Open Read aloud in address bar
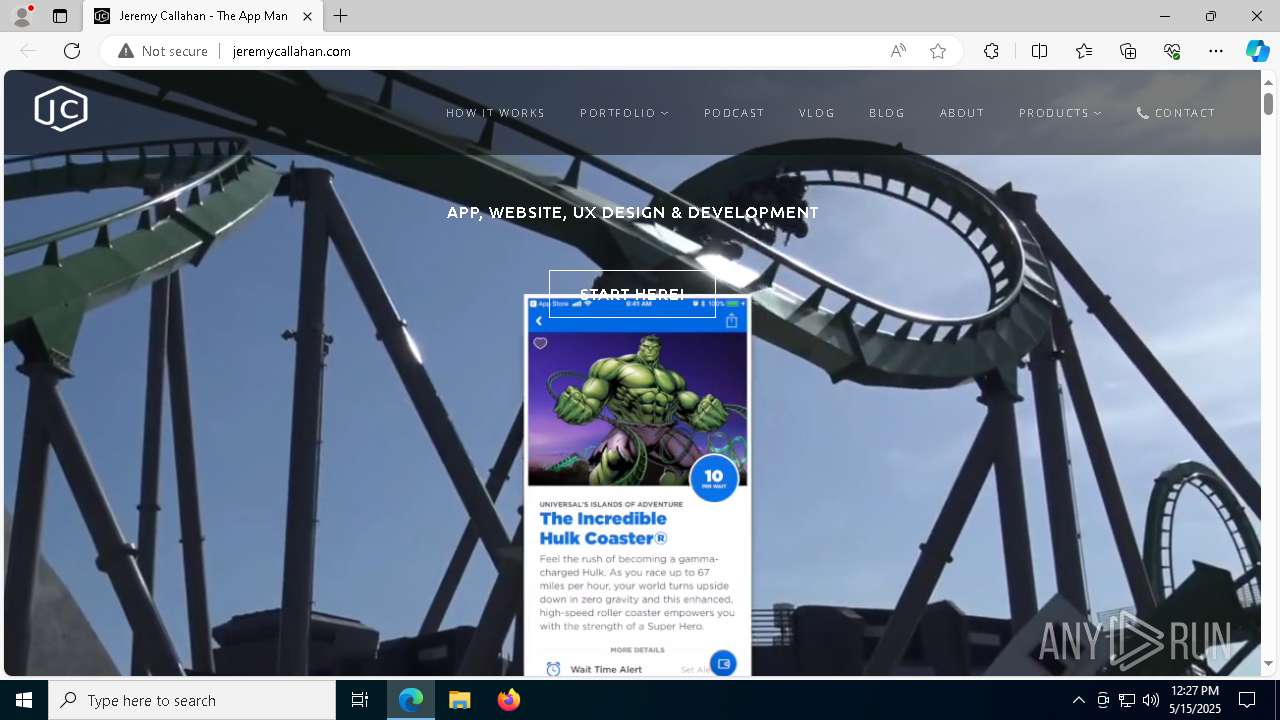 [x=898, y=51]
